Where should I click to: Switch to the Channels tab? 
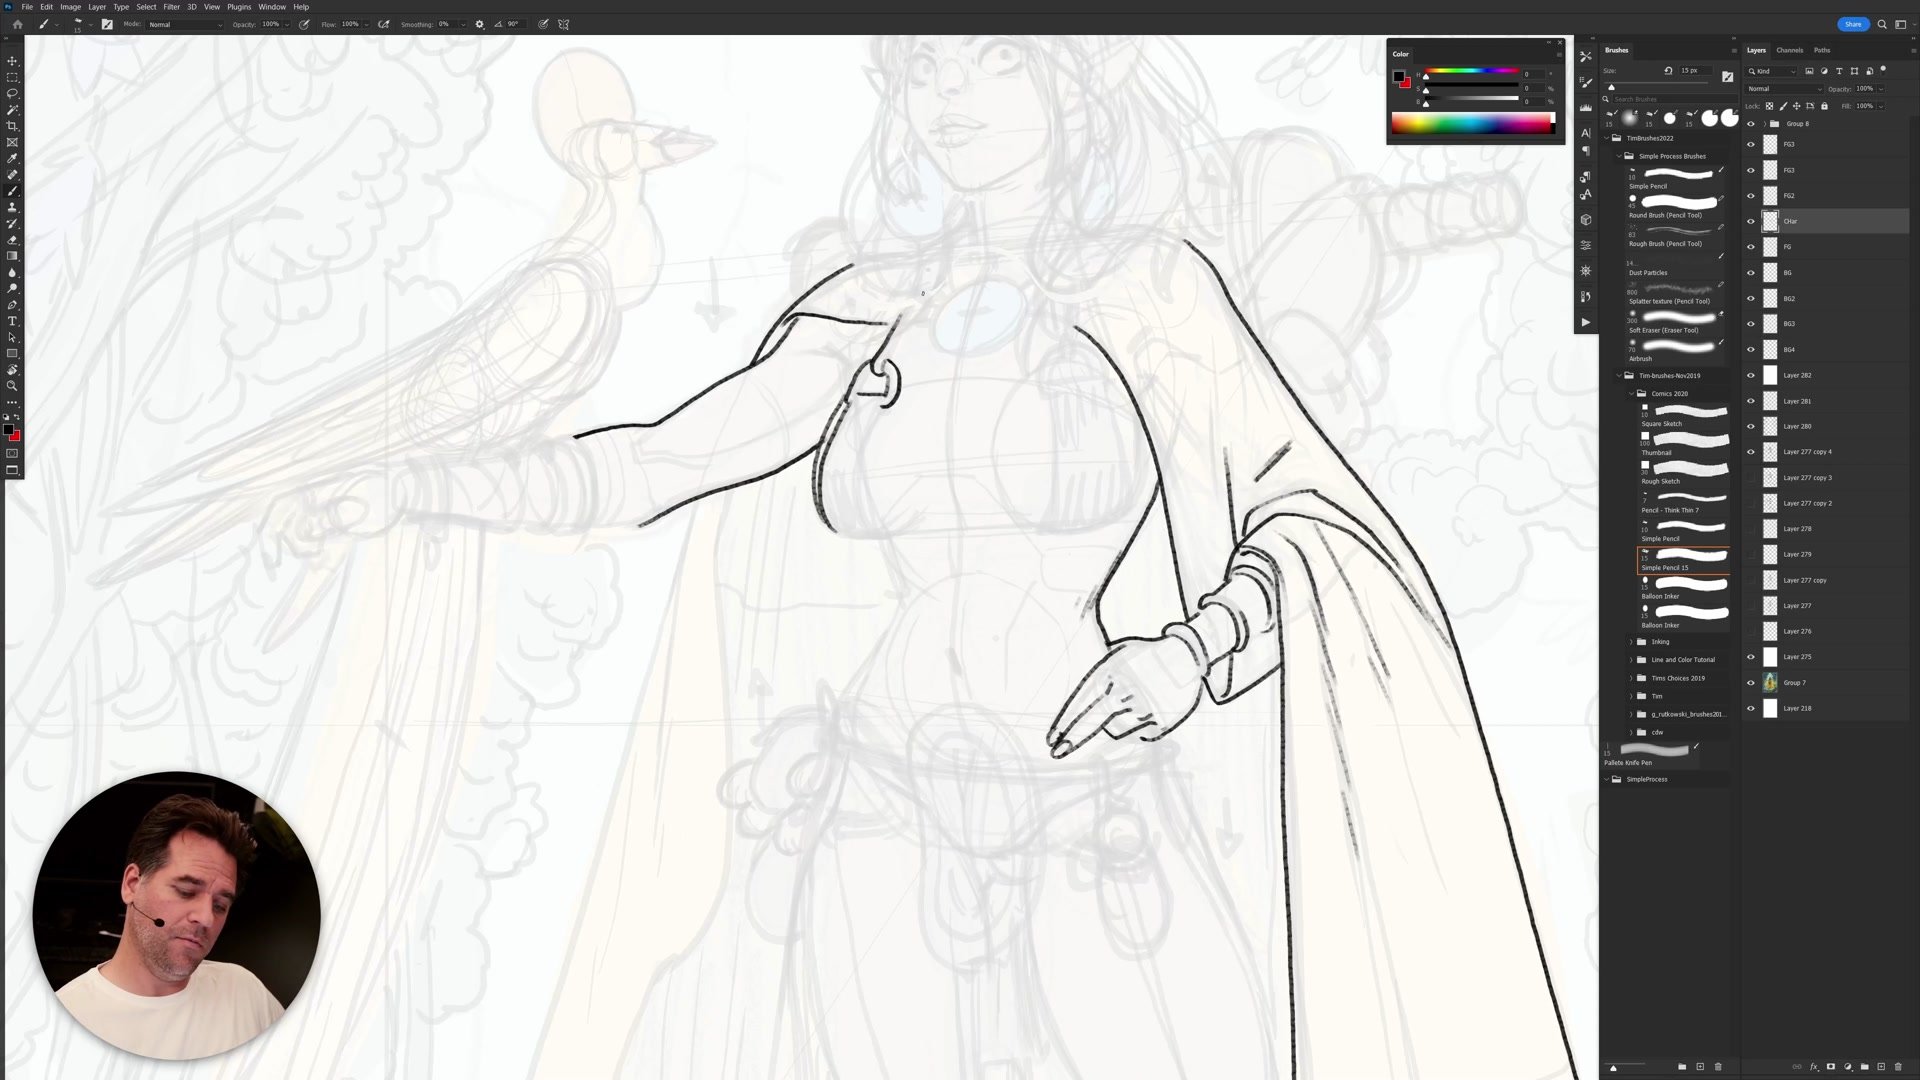(x=1789, y=50)
